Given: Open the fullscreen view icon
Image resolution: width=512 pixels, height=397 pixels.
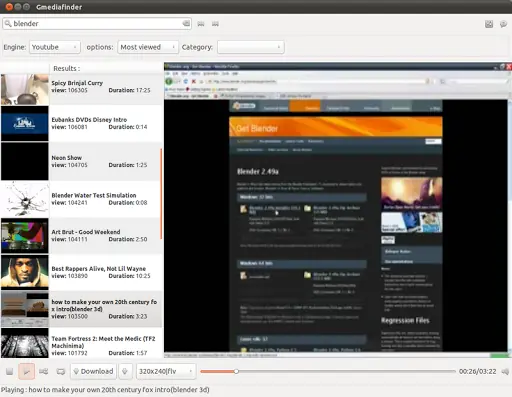Looking at the screenshot, I should pyautogui.click(x=489, y=24).
